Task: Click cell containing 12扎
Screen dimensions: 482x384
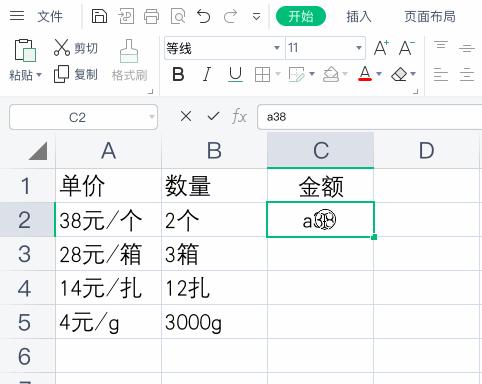Action: [214, 288]
